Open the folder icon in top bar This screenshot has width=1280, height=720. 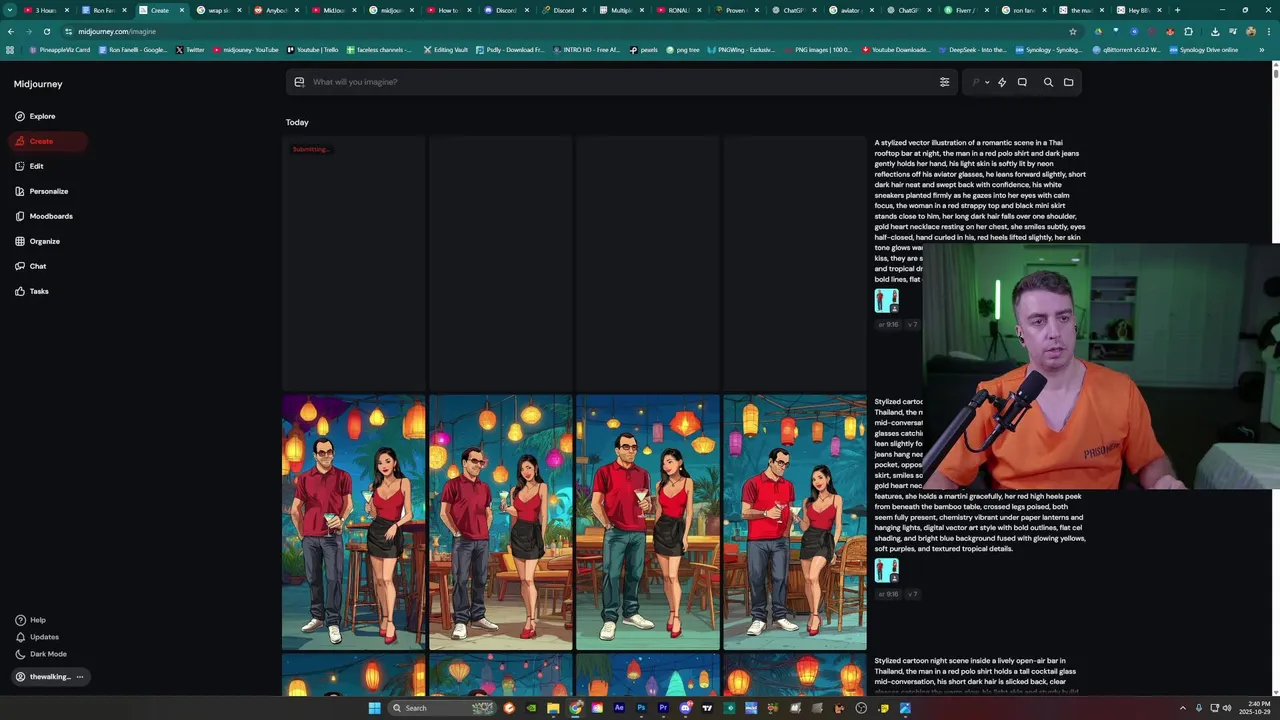point(1068,82)
